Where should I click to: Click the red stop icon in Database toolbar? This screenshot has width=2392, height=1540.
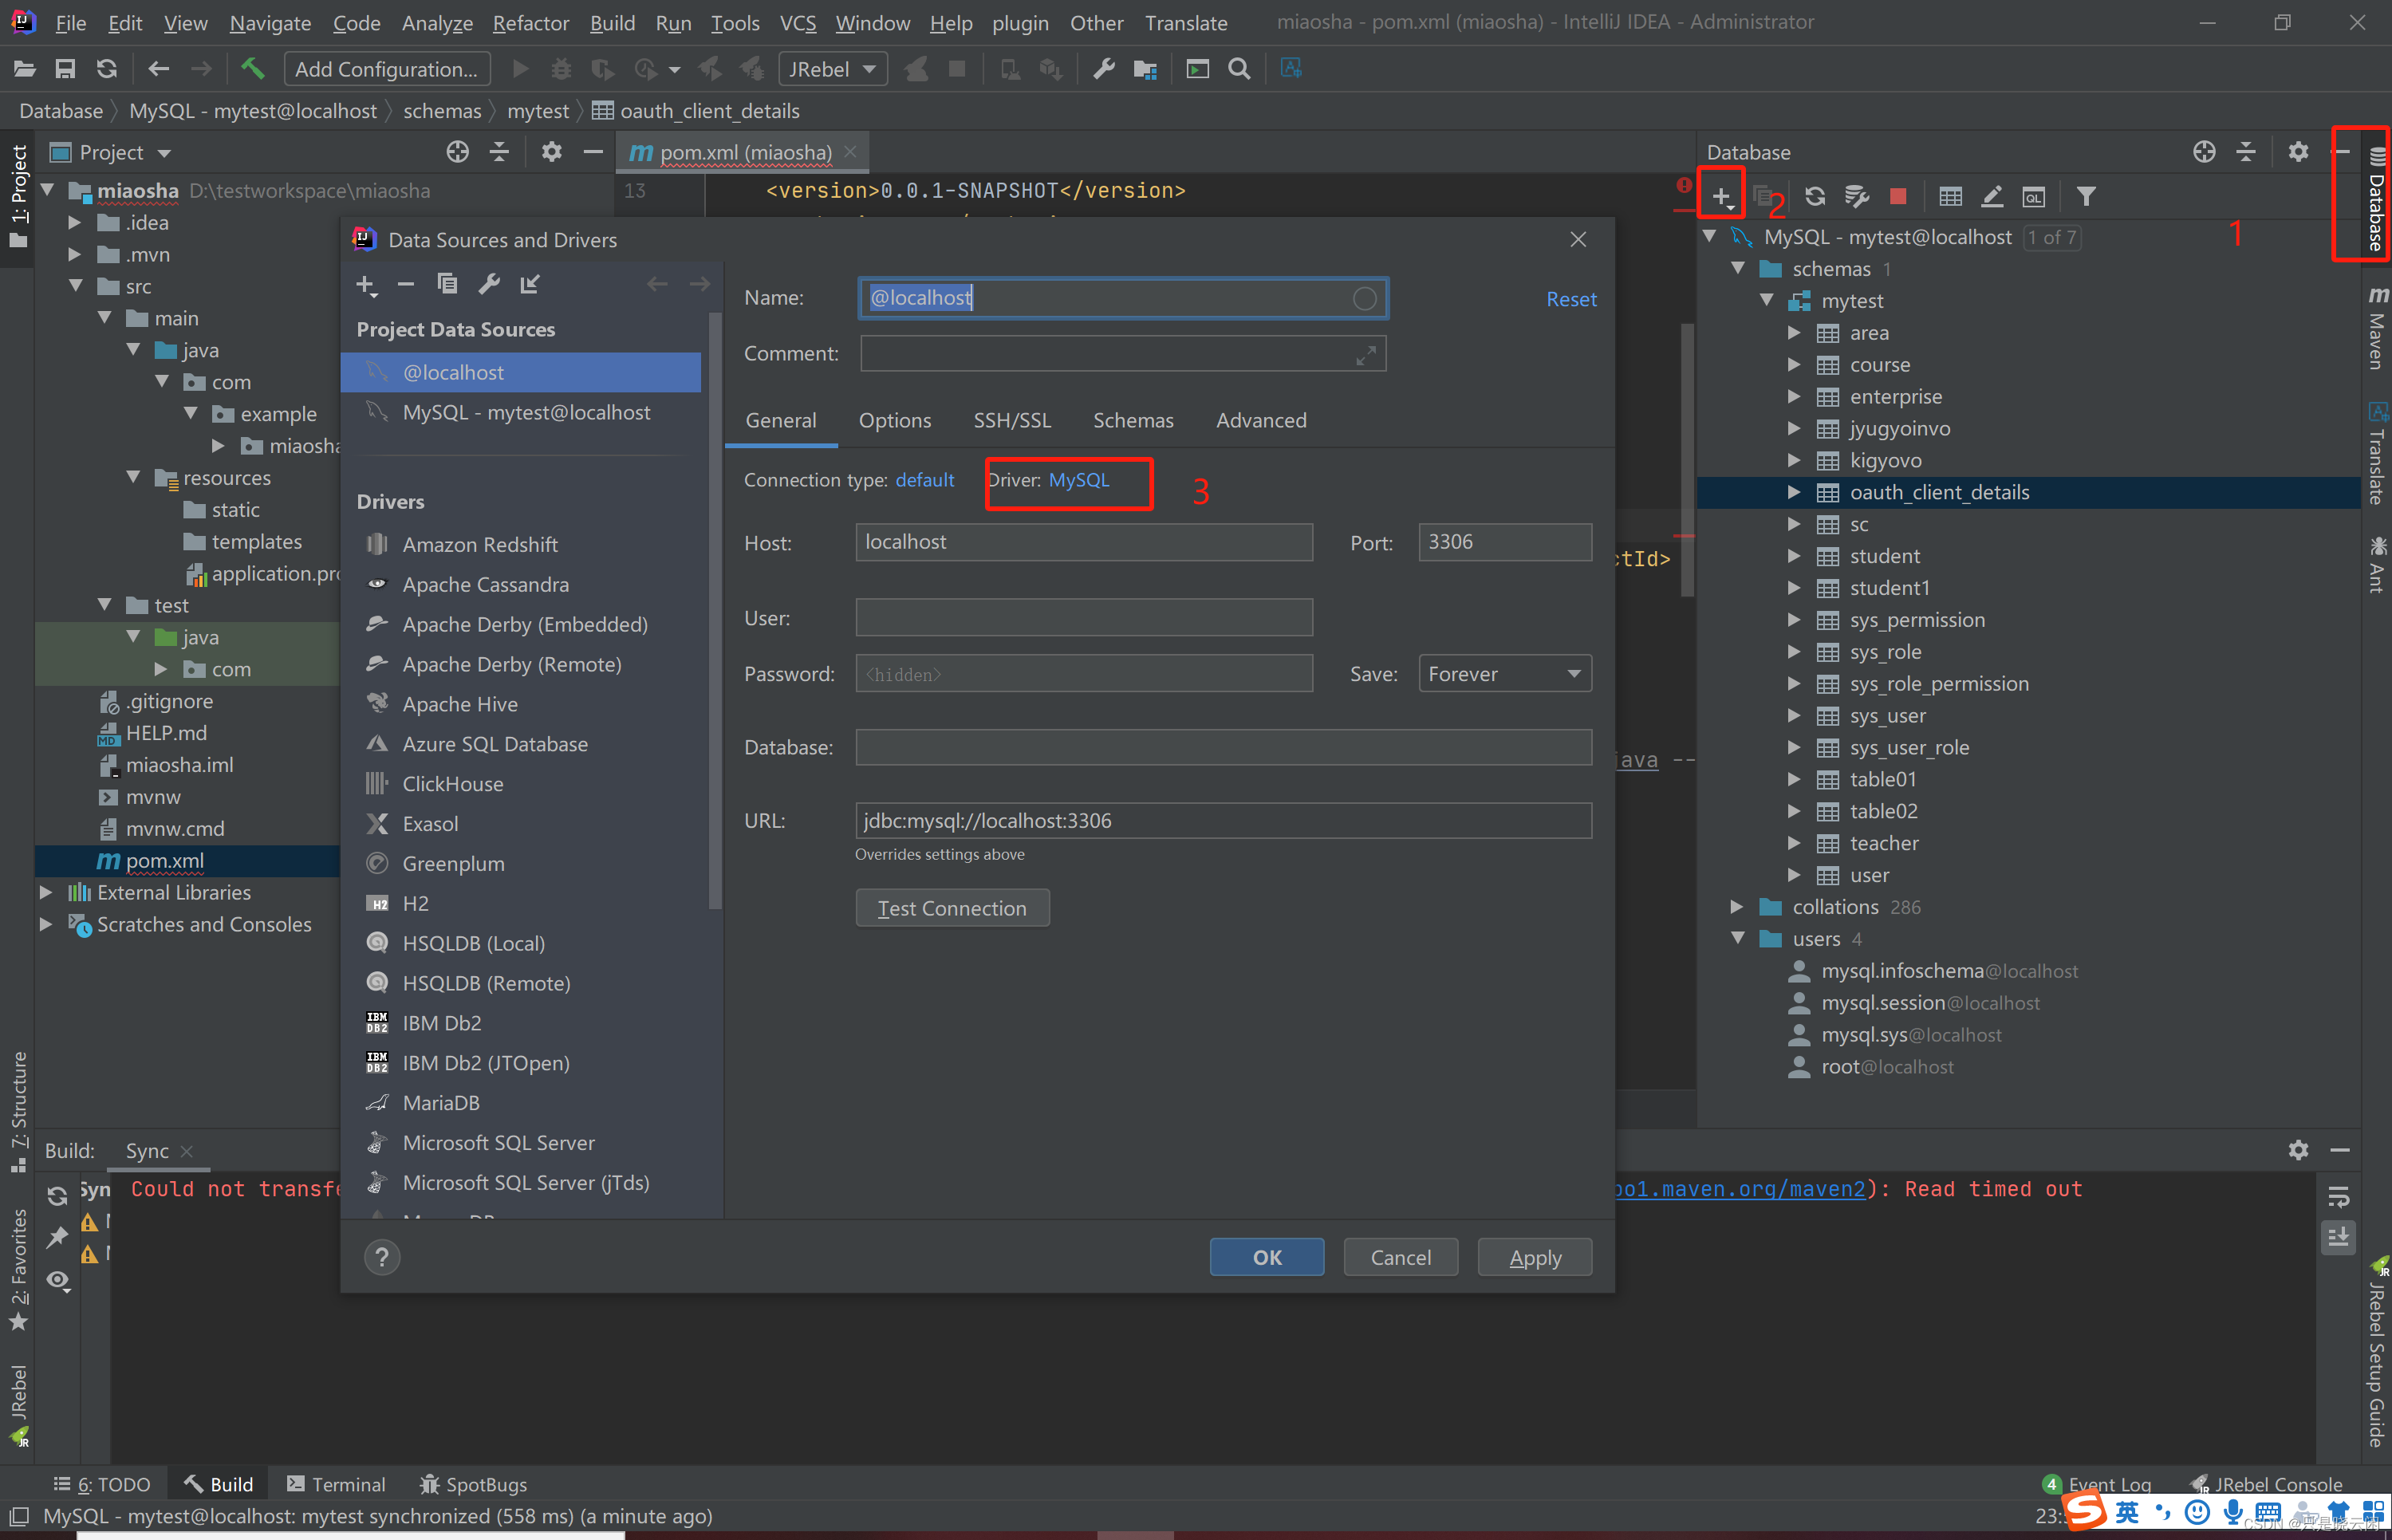coord(1898,196)
